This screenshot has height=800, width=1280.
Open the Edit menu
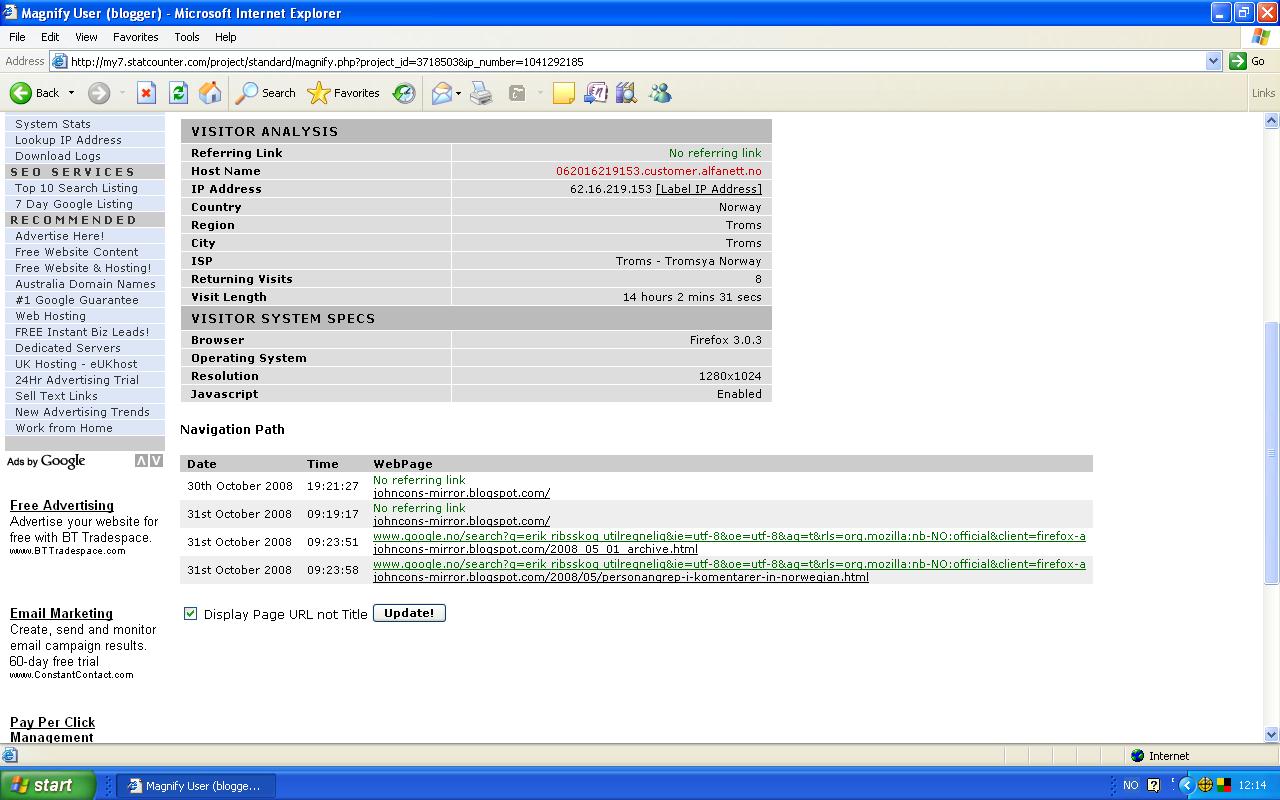coord(50,37)
